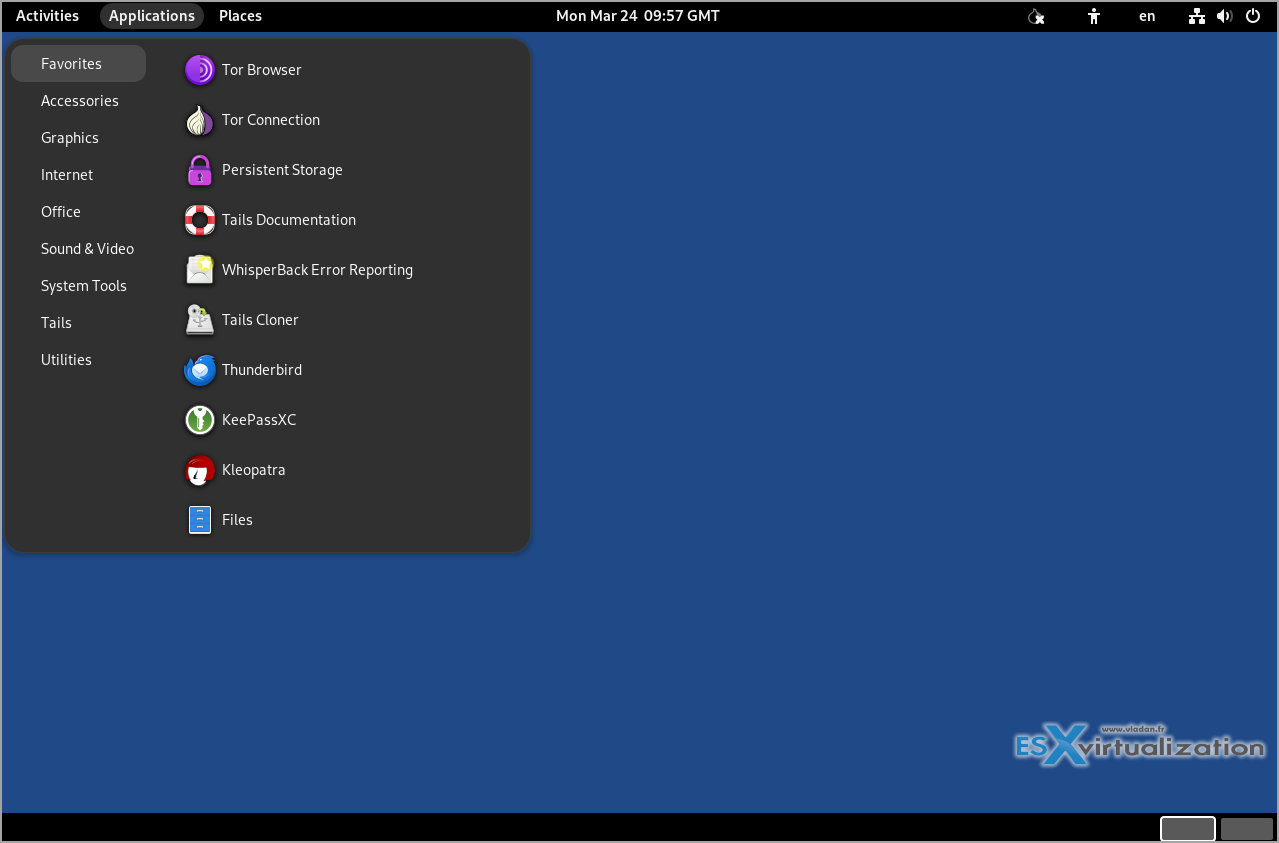Switch to the second workspace thumbnail
Viewport: 1279px width, 843px height.
click(x=1247, y=829)
